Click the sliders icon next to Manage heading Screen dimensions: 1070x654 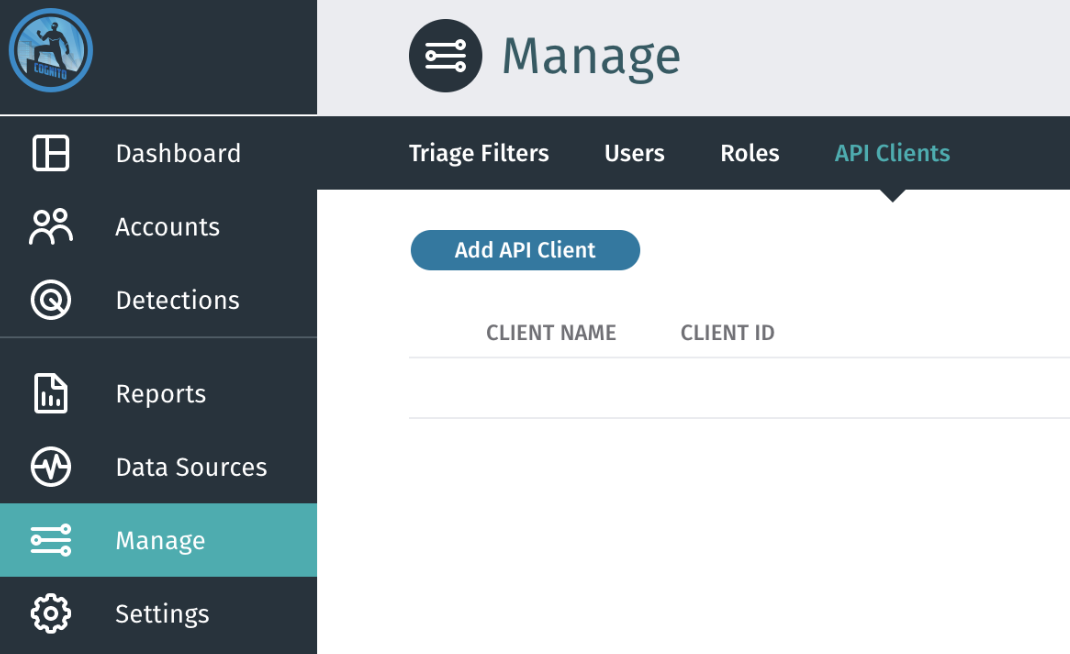(445, 56)
